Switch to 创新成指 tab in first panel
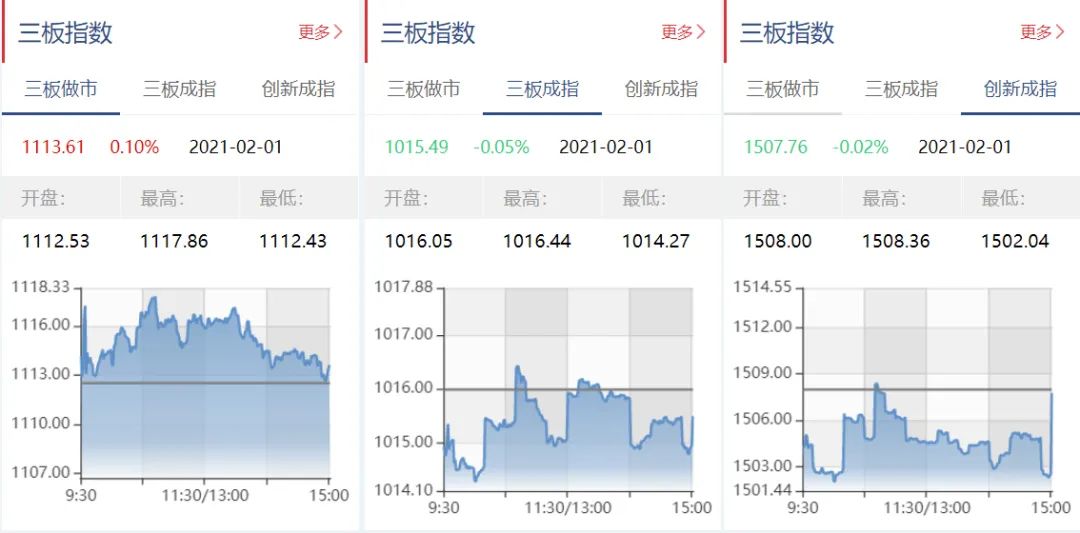Screen dimensions: 1080x533 (298, 89)
